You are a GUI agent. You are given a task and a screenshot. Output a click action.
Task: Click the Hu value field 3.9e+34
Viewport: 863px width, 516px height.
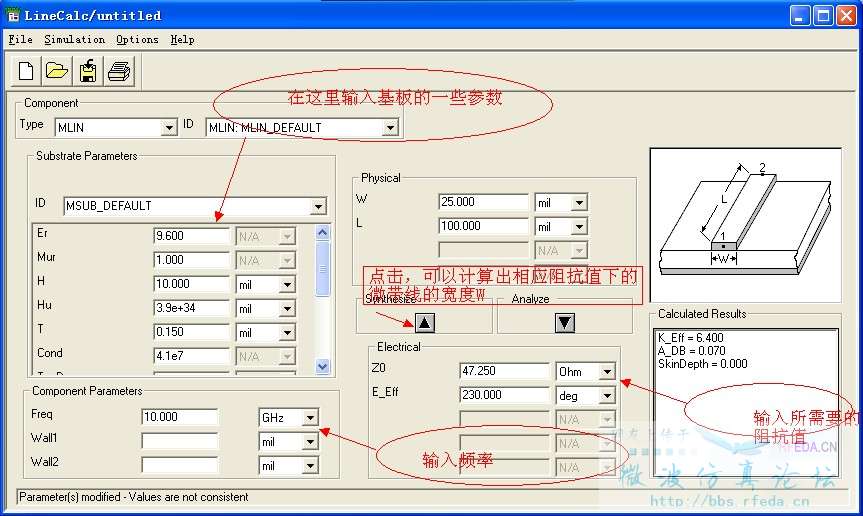tap(191, 308)
